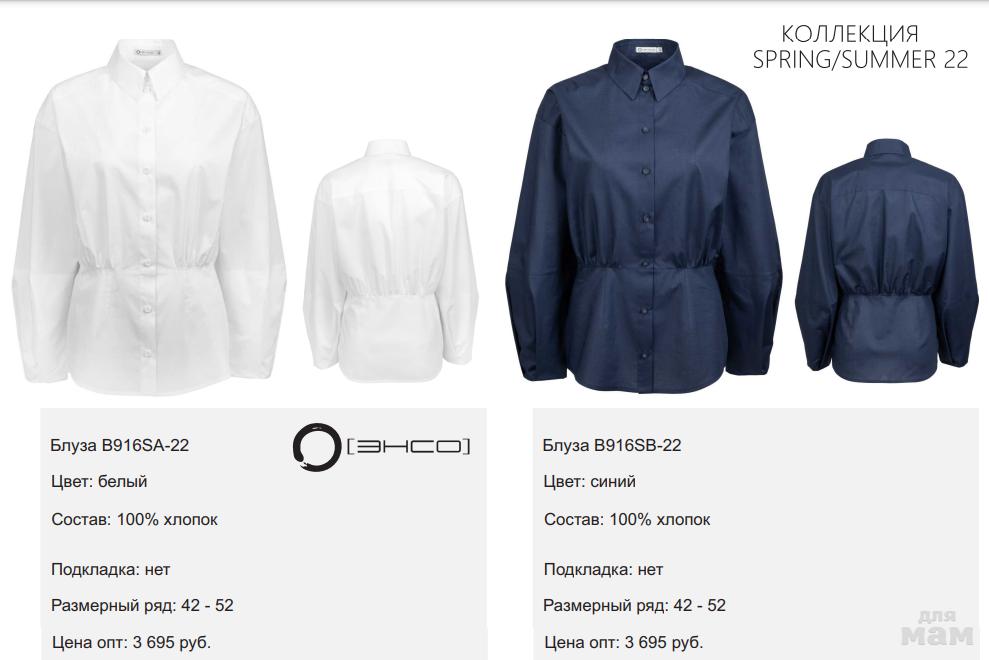
Task: Click the КОЛЛЕКЦИЯ SPRING/SUMMER 22 heading
Action: [x=860, y=47]
